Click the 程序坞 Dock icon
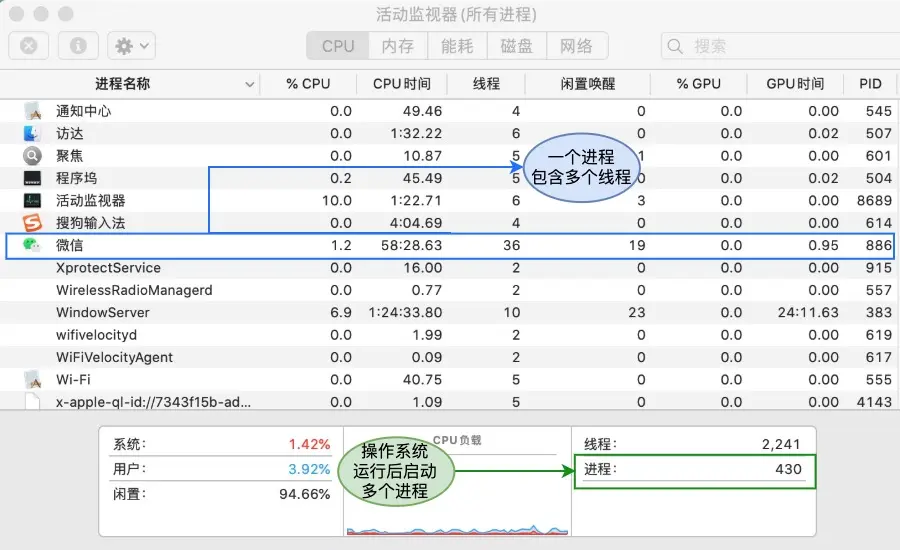 [32, 178]
